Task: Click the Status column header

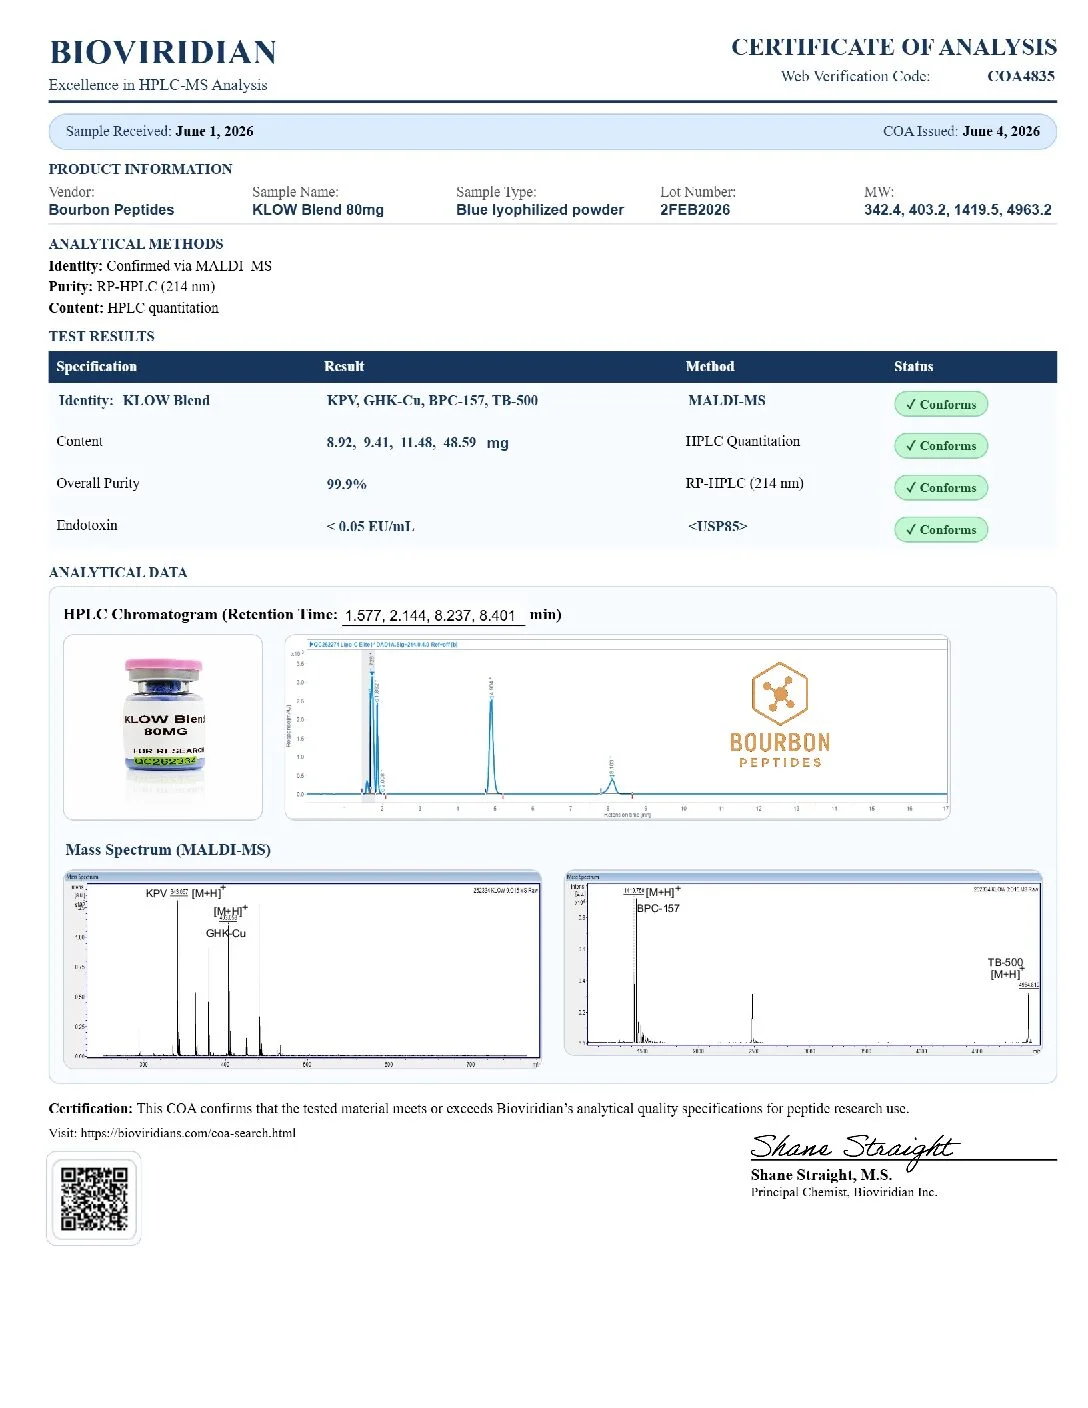Action: tap(914, 367)
